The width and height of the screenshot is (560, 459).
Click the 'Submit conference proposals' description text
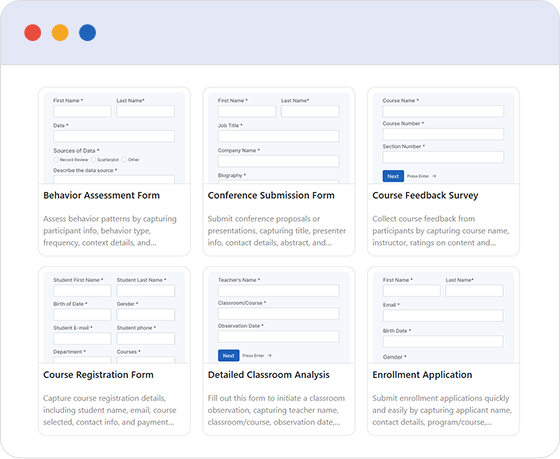click(277, 231)
